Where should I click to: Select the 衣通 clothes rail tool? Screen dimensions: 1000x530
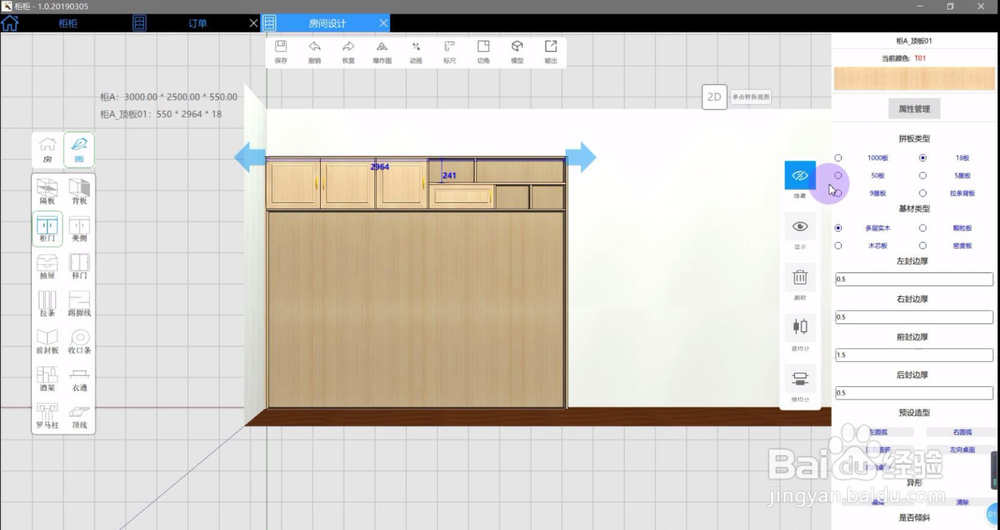point(79,379)
